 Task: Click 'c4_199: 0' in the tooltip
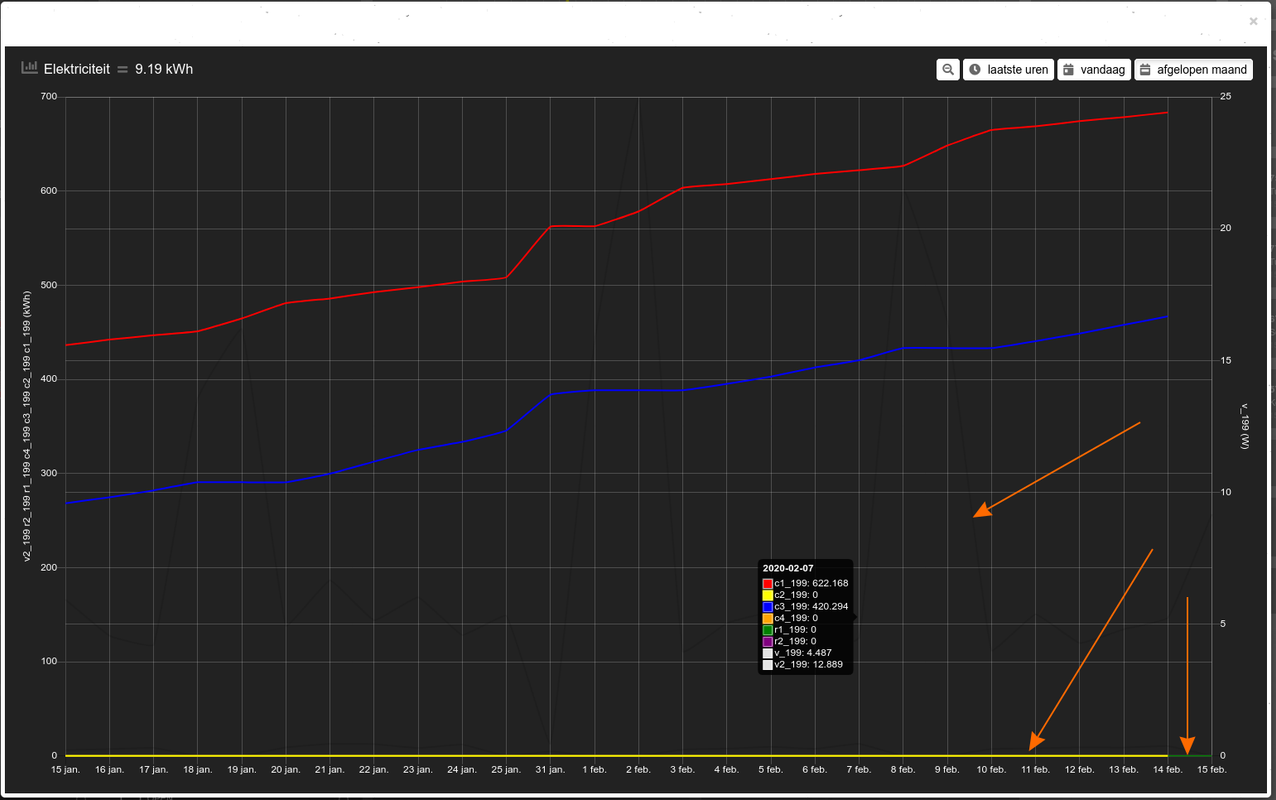pos(796,618)
